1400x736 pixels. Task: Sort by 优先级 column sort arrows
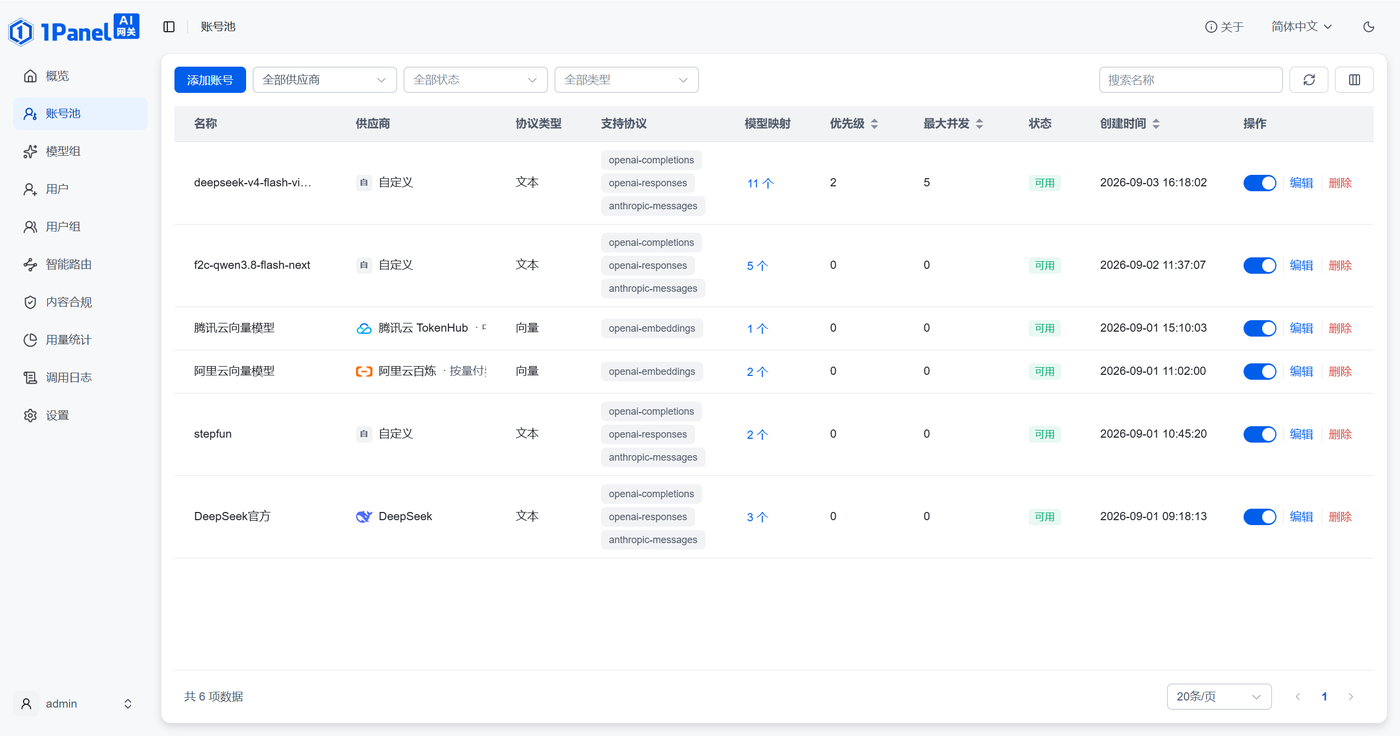click(874, 124)
